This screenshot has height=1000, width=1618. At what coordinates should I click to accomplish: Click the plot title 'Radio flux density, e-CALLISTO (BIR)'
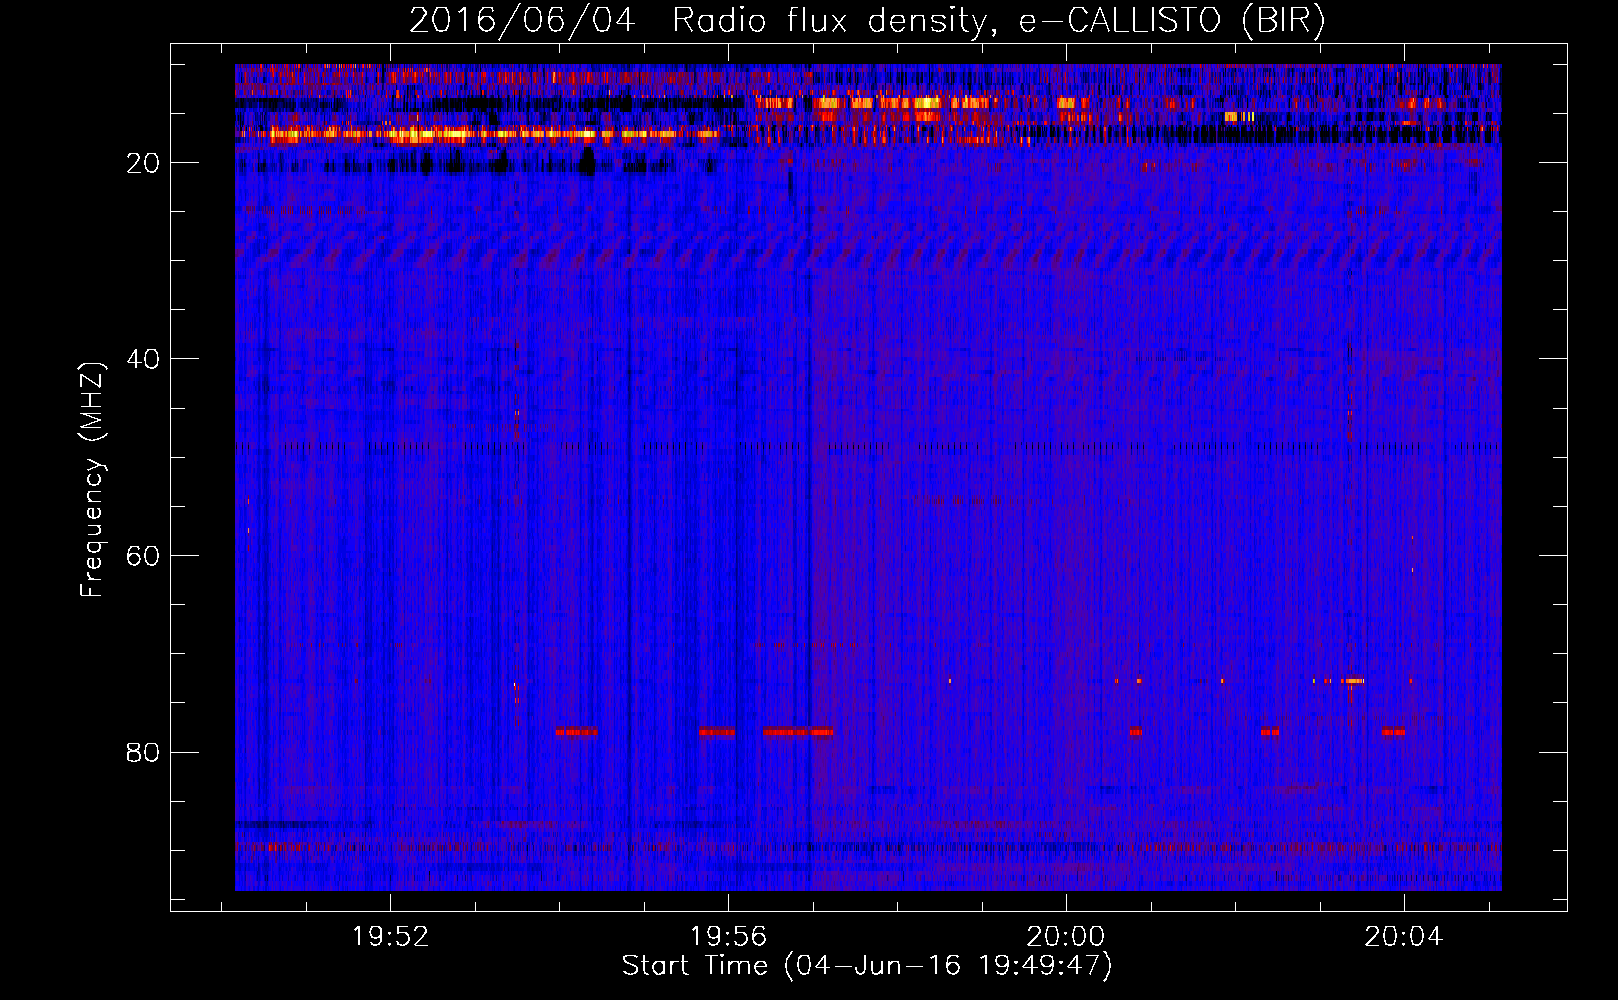[999, 20]
